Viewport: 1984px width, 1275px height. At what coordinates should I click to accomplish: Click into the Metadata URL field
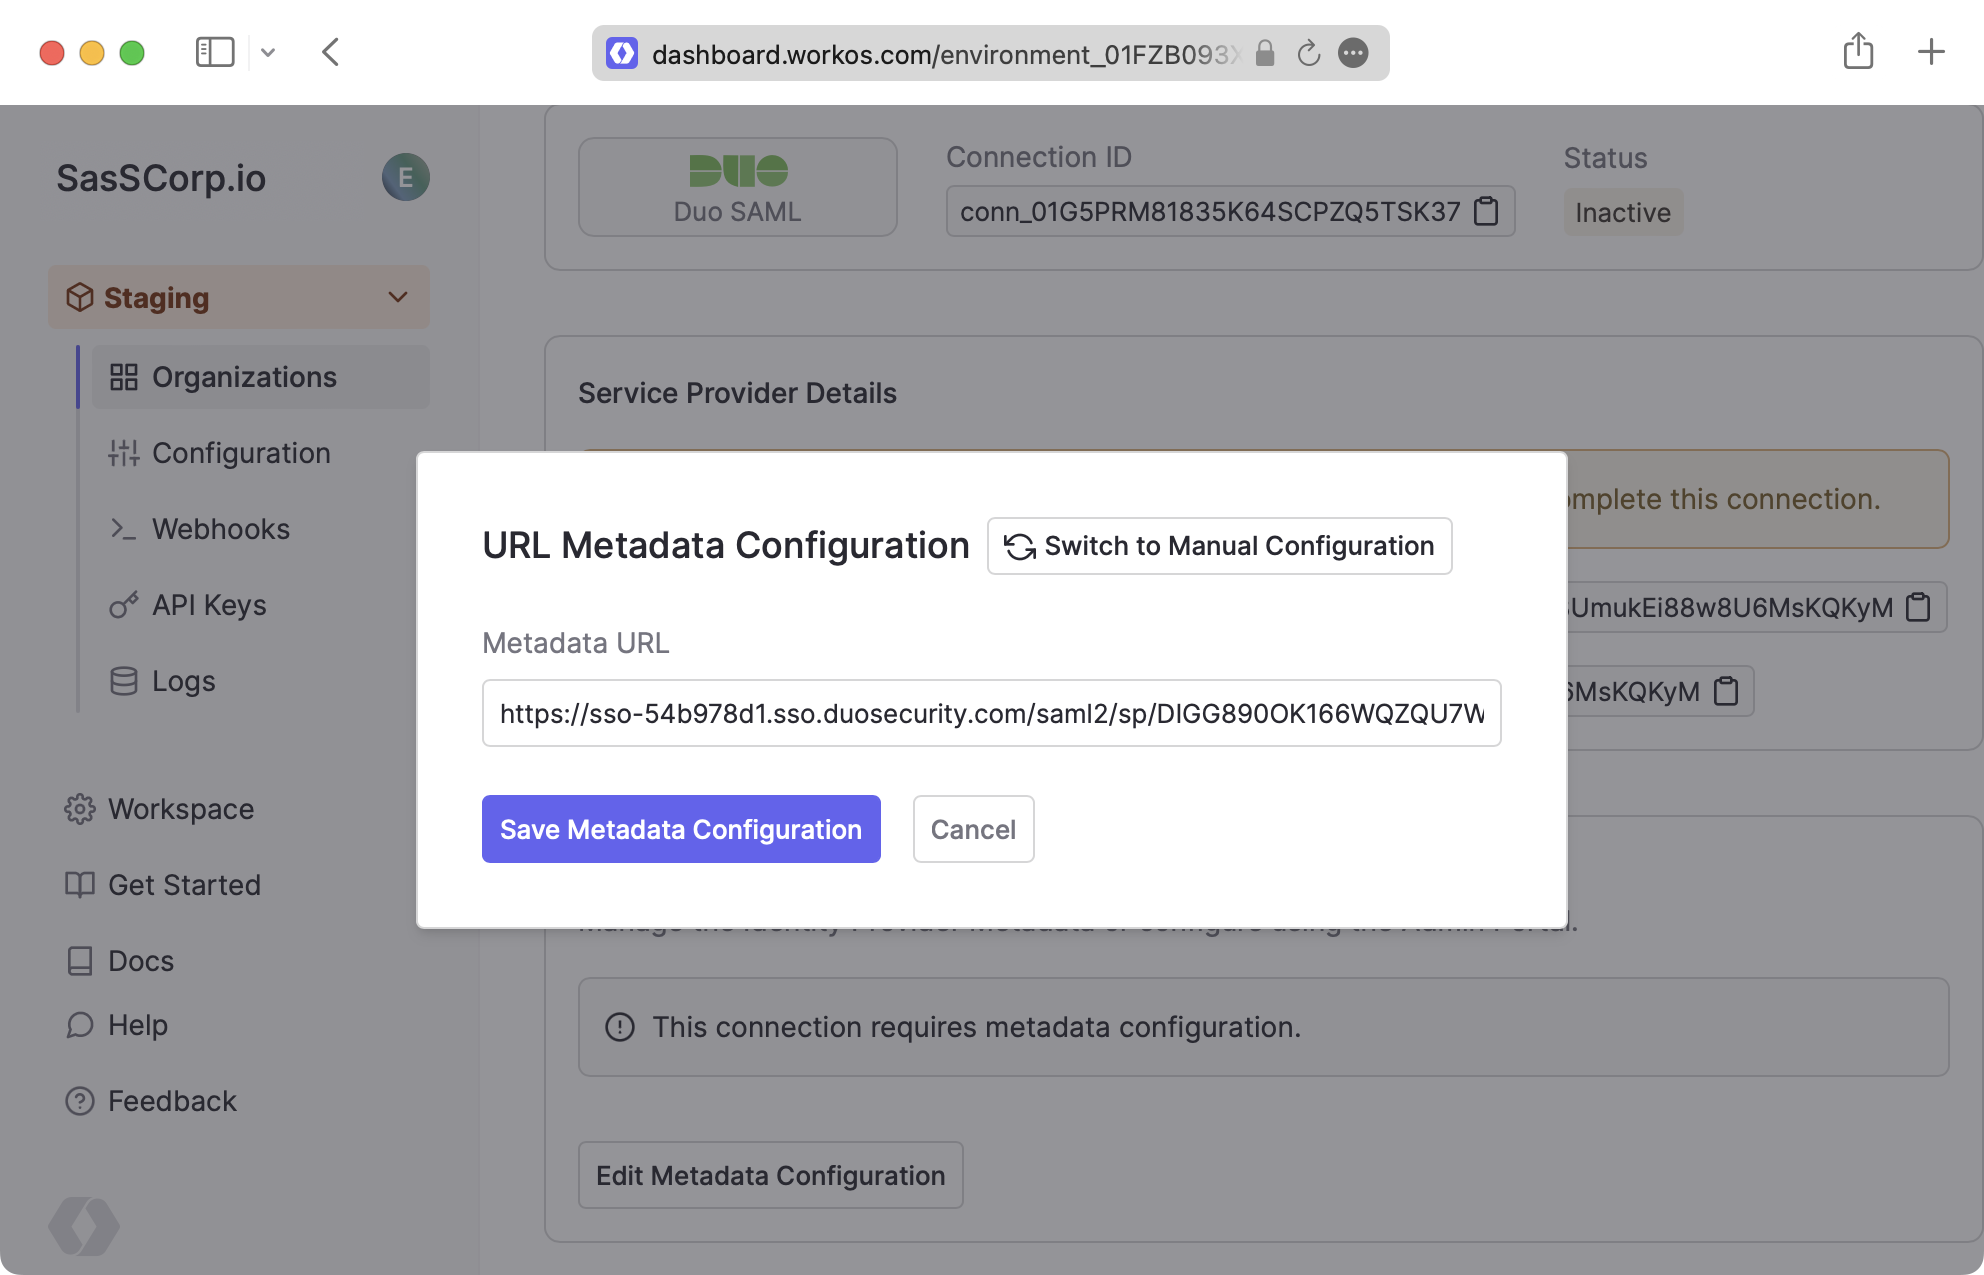(x=991, y=713)
